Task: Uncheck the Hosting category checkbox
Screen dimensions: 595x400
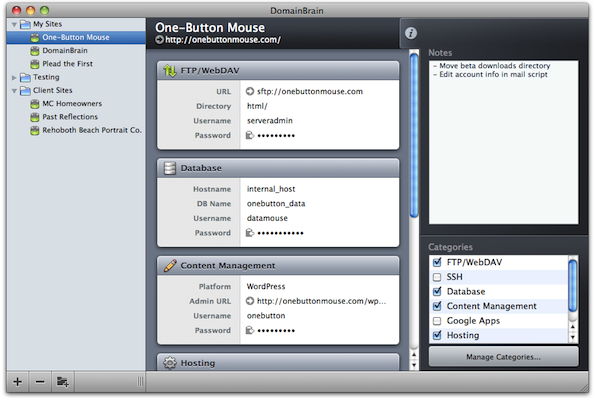Action: click(x=437, y=335)
